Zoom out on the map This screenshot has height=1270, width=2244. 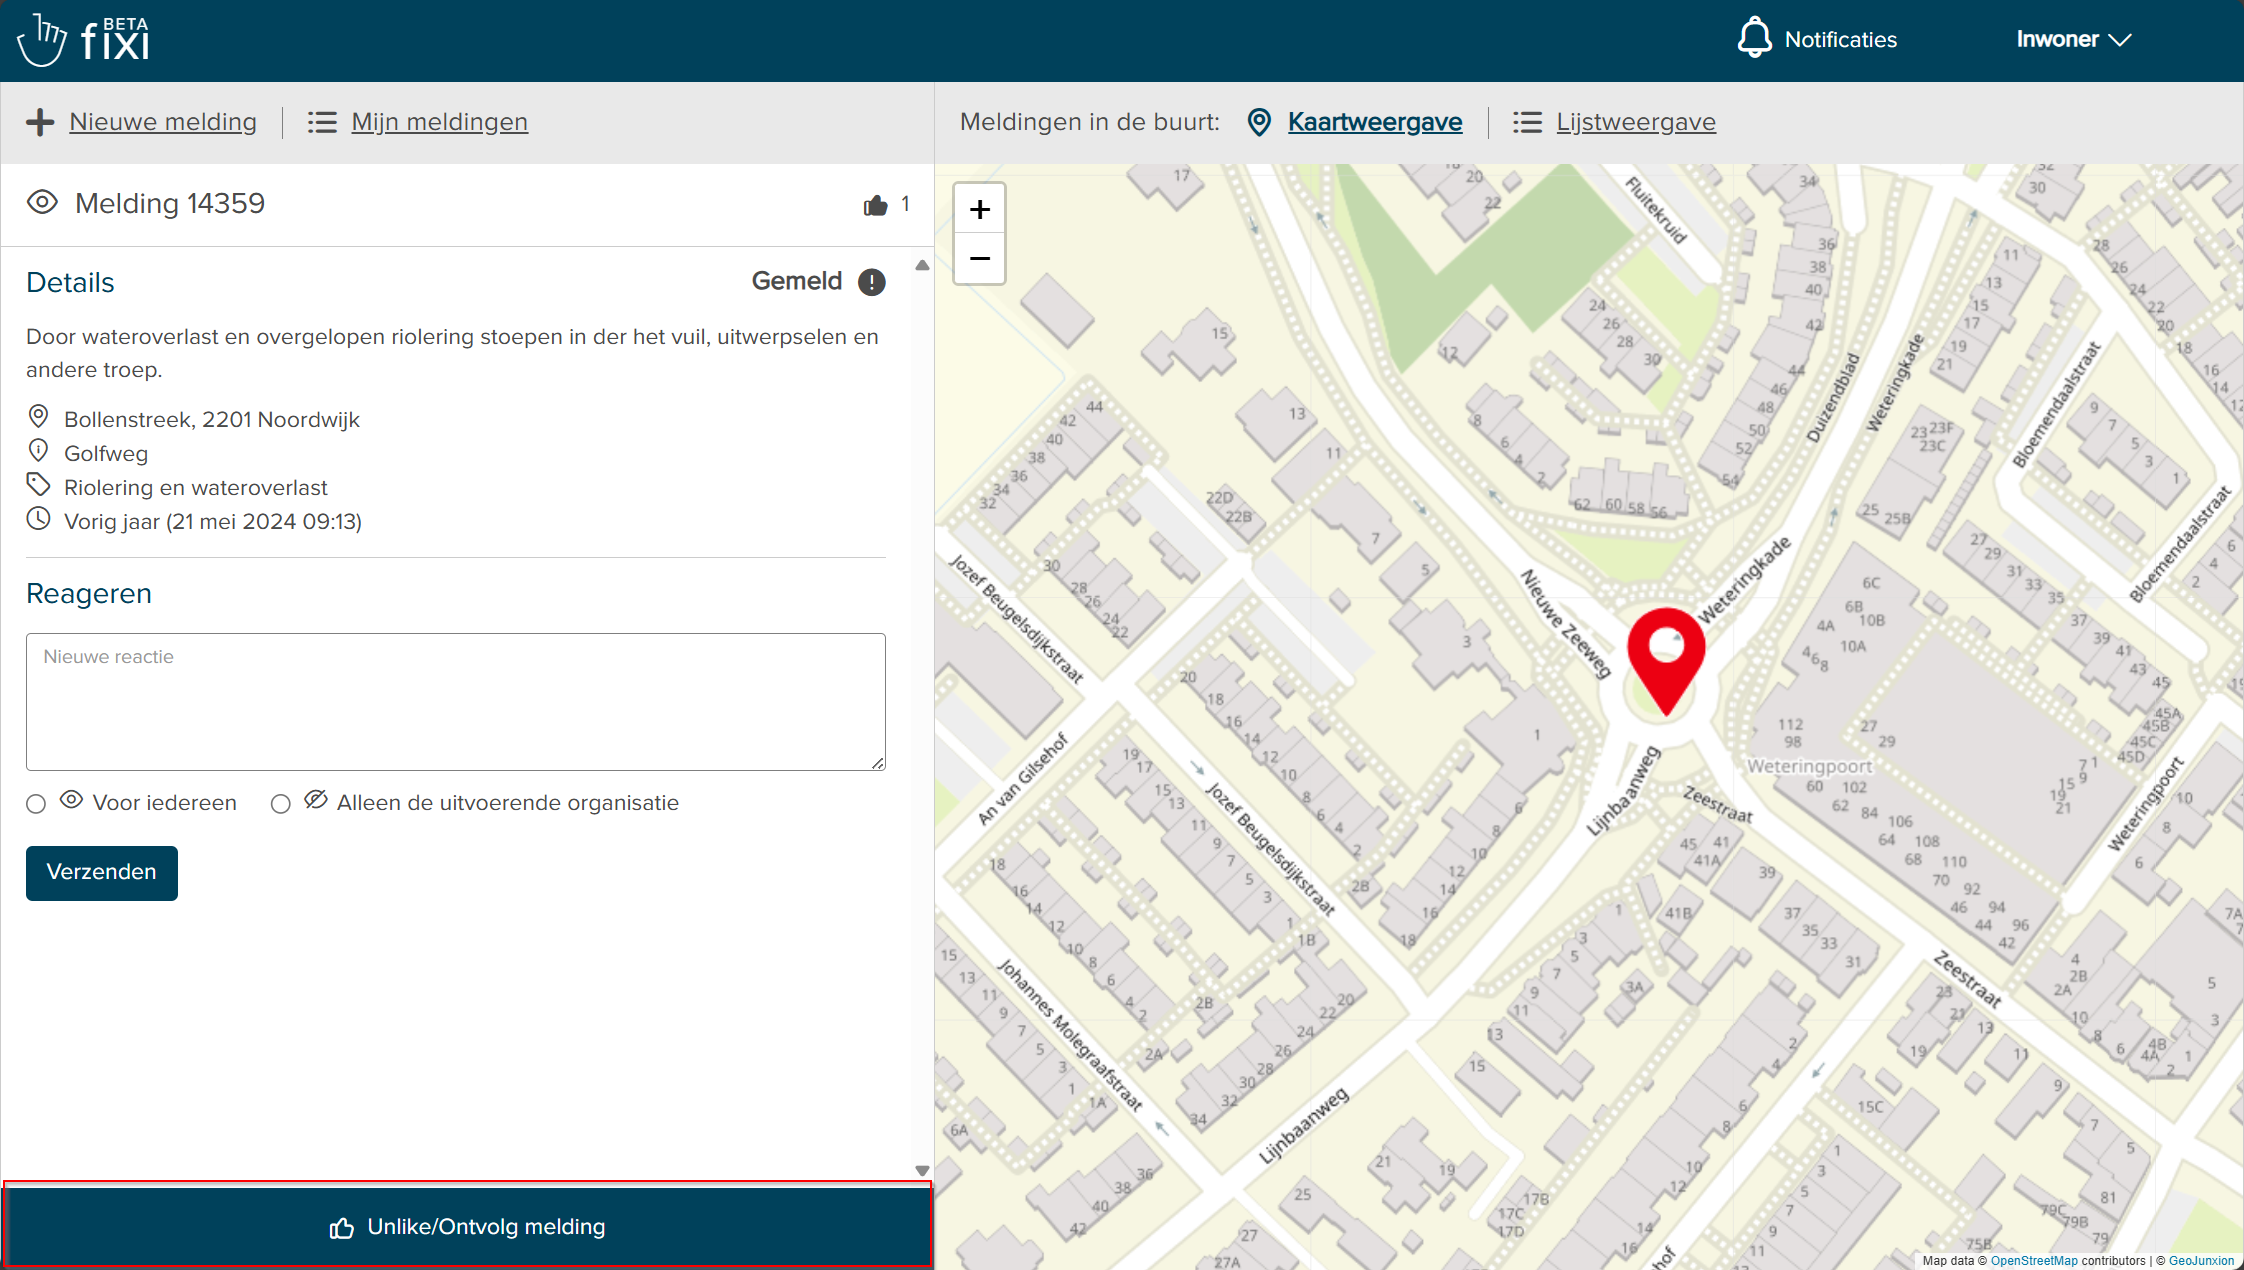pyautogui.click(x=980, y=259)
